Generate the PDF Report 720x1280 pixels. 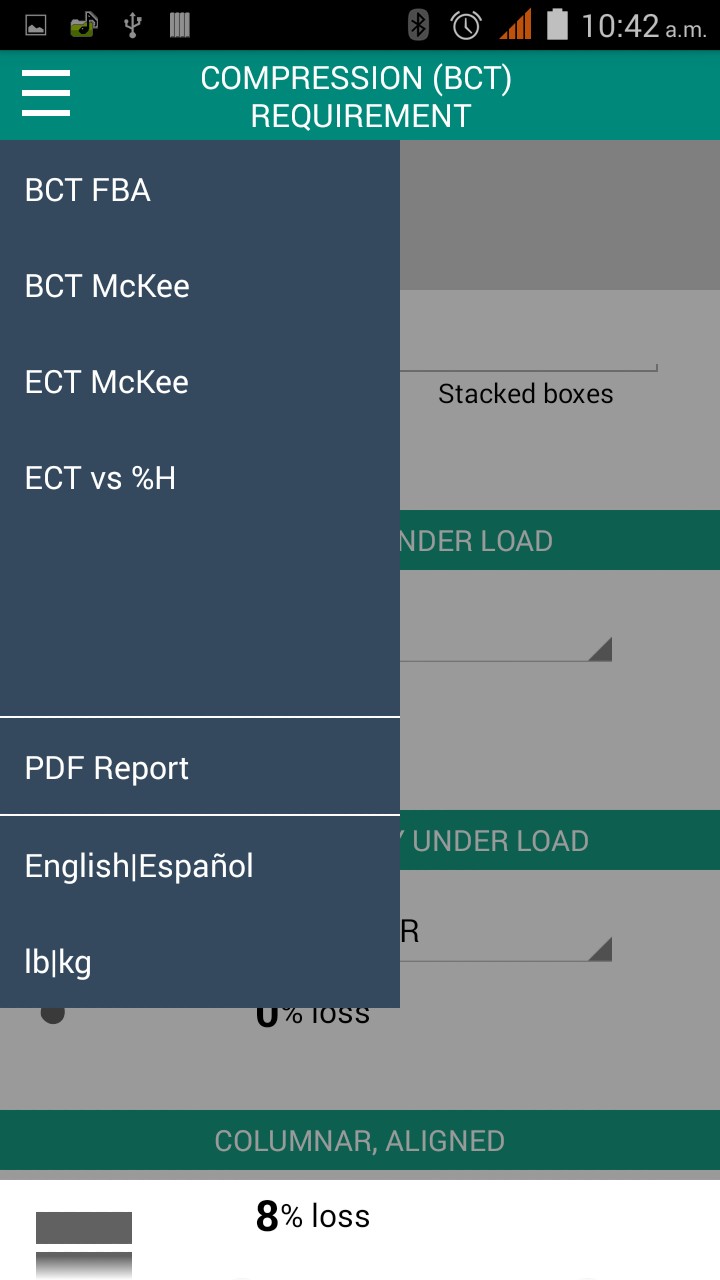[x=107, y=768]
